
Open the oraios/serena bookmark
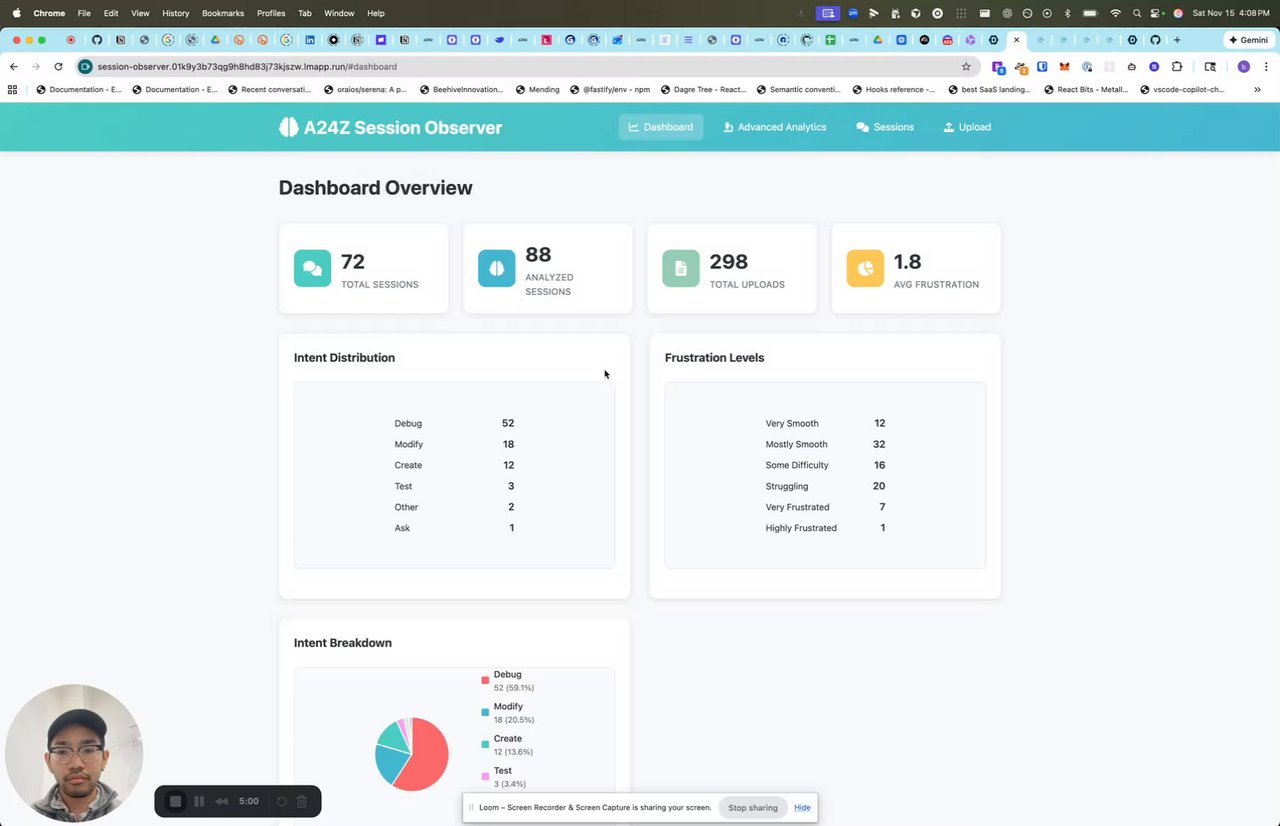pos(365,89)
